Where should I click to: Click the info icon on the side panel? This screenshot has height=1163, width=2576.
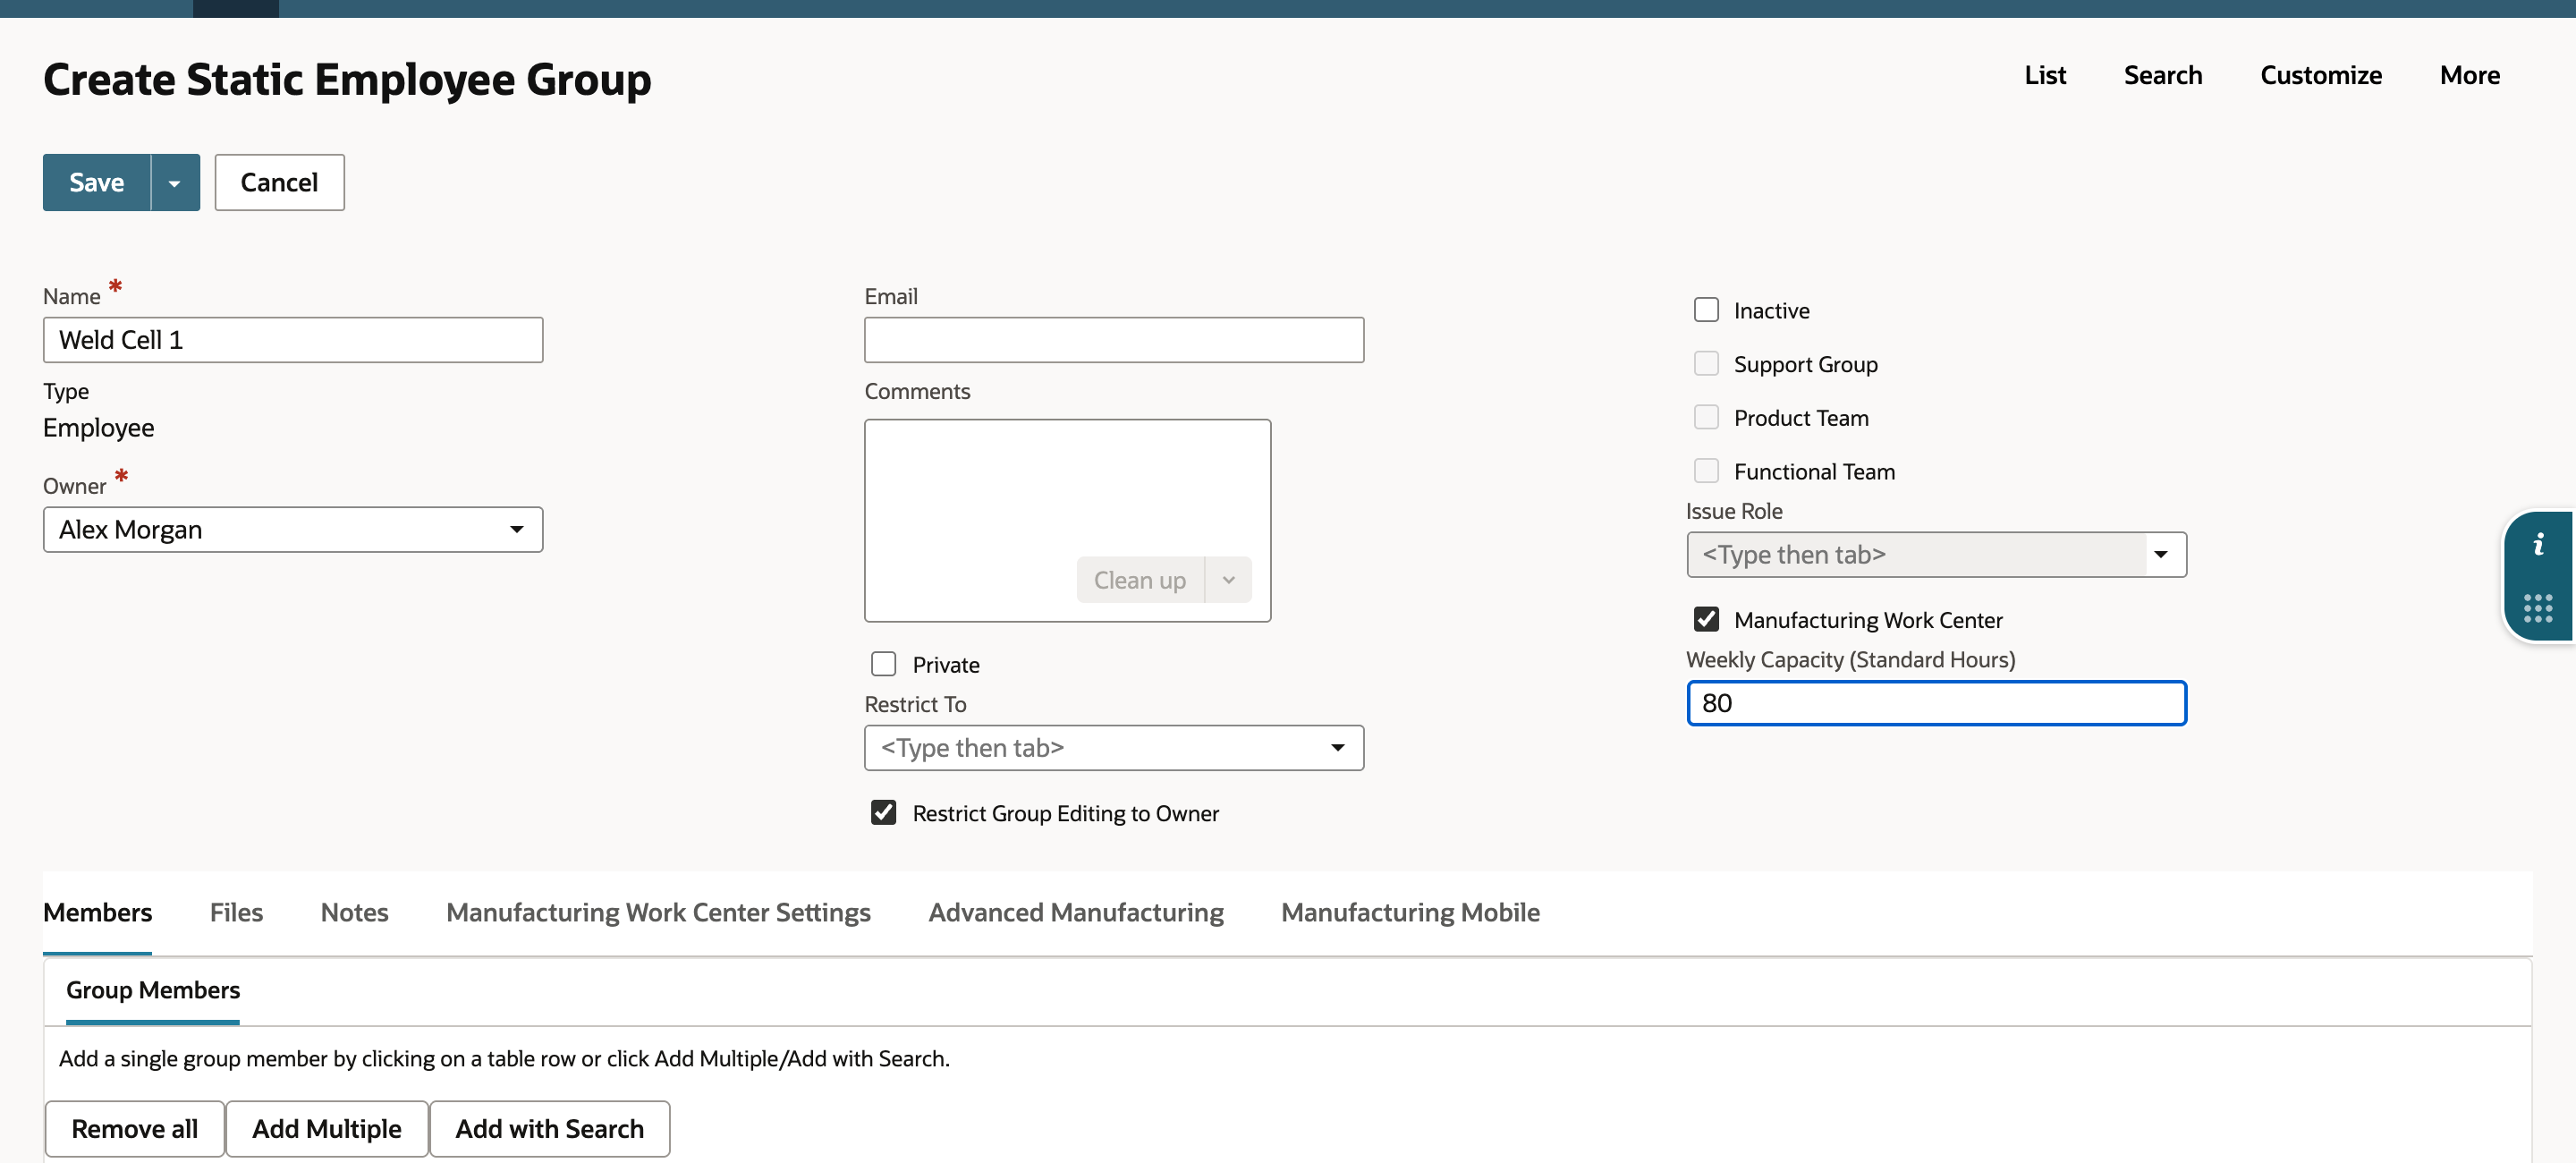tap(2538, 545)
